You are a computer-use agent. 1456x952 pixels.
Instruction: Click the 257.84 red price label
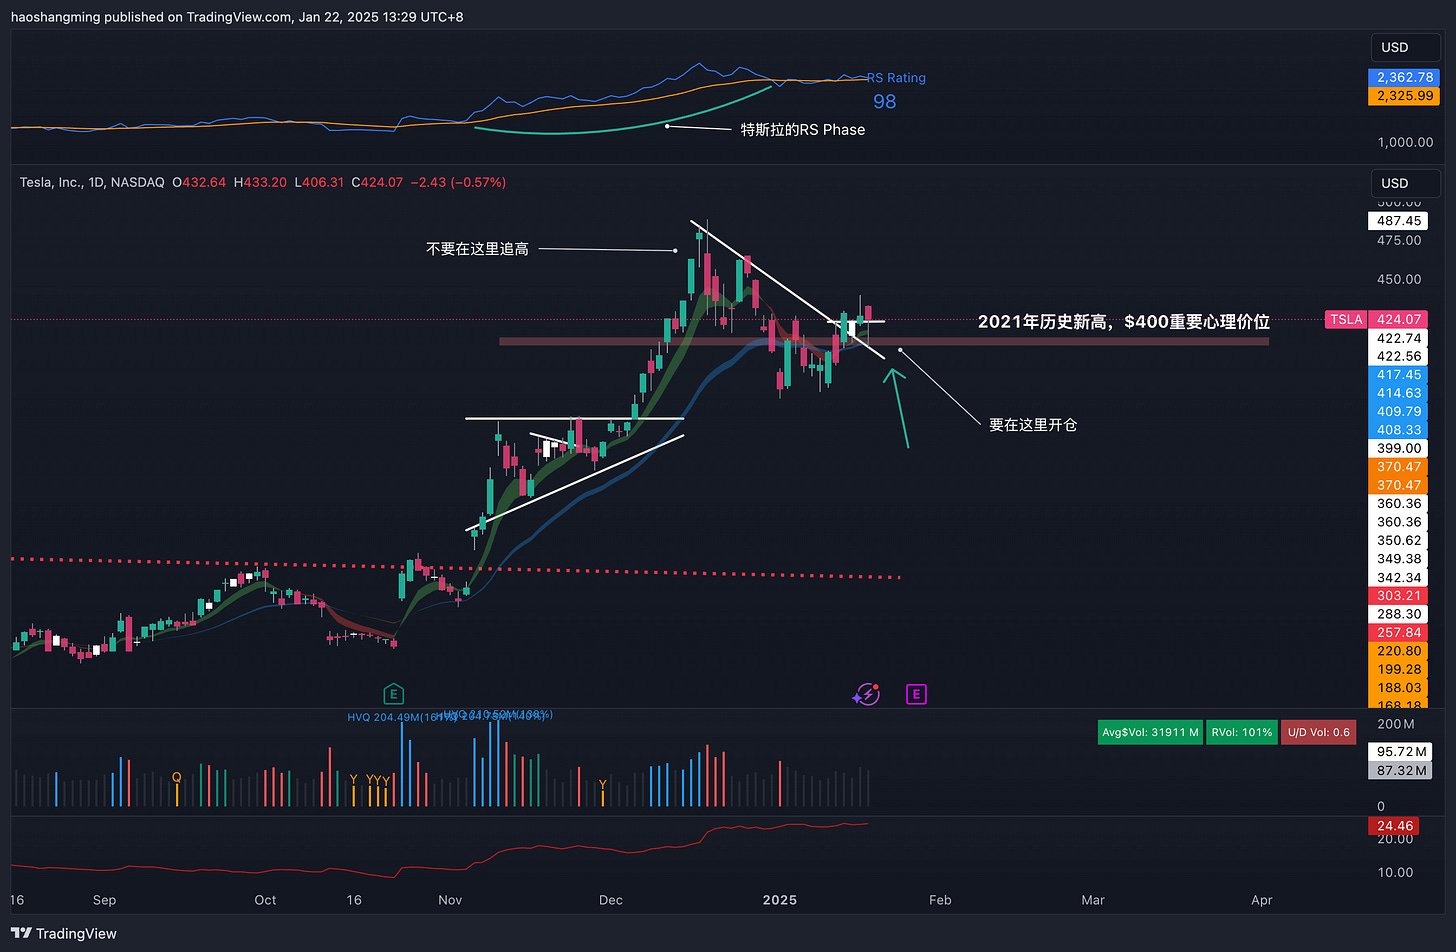click(x=1398, y=633)
